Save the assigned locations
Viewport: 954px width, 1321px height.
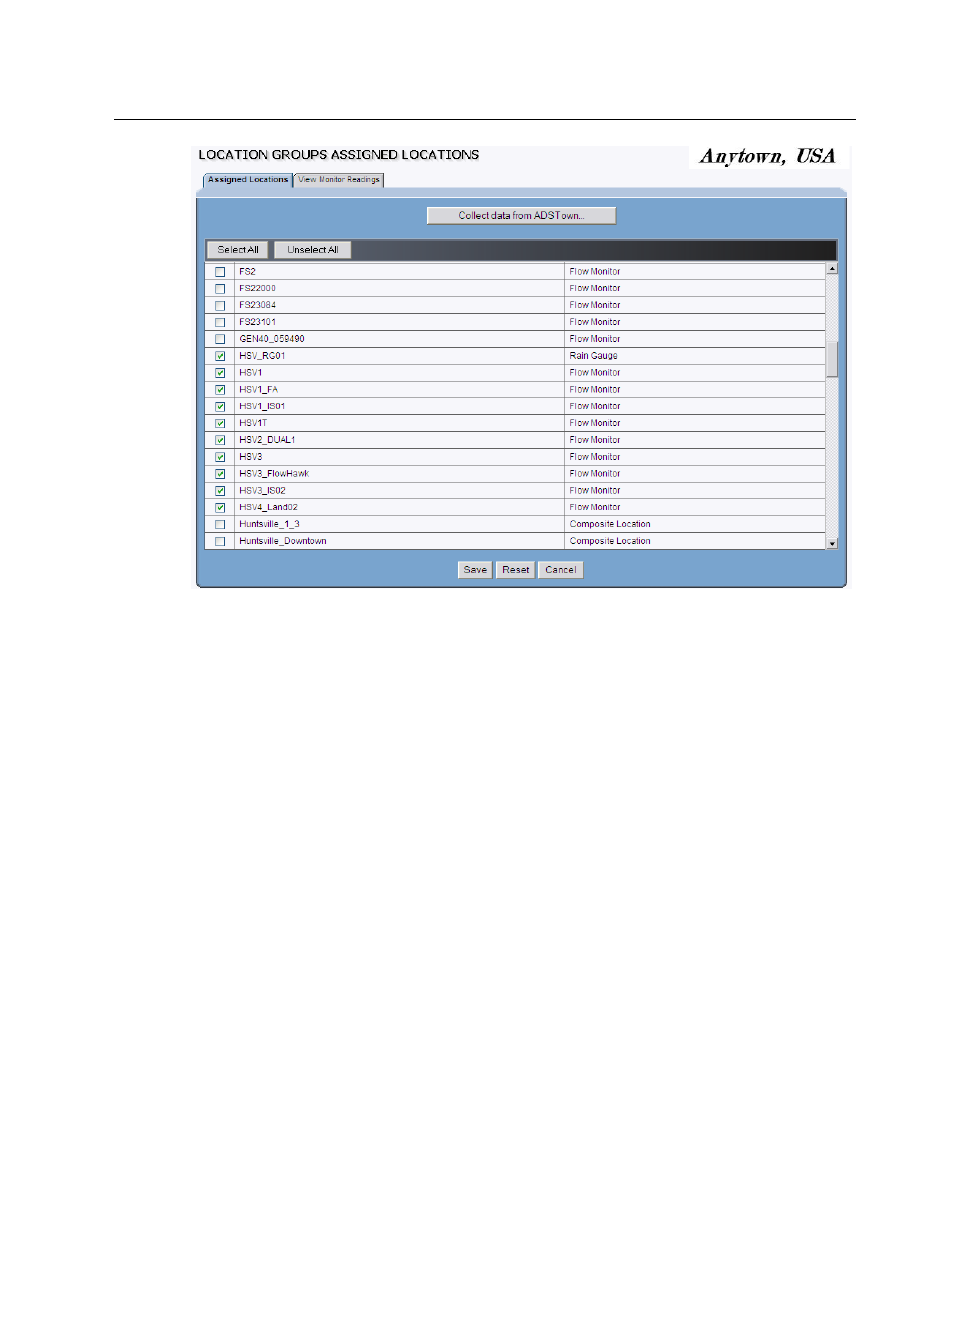pos(475,570)
